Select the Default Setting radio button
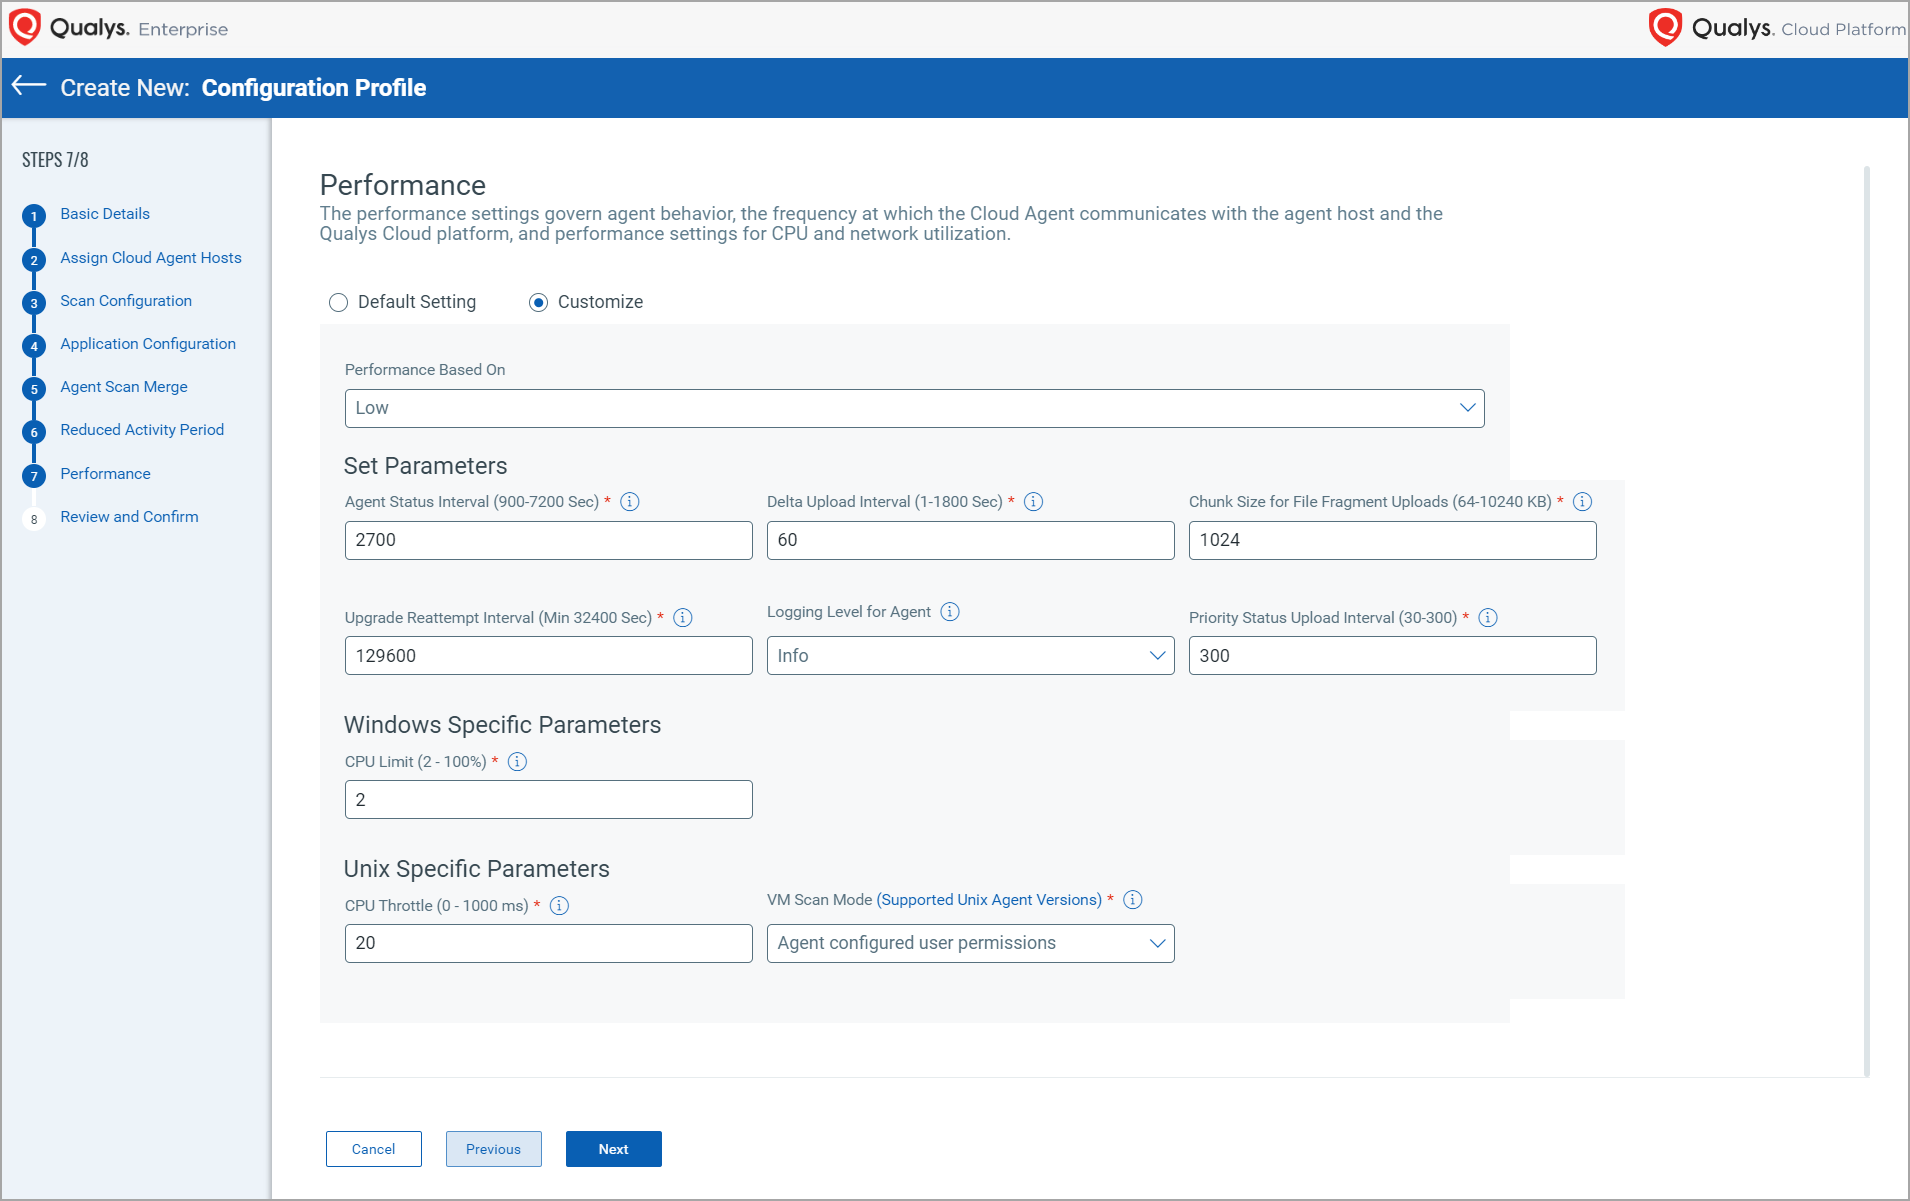1910x1201 pixels. 339,302
